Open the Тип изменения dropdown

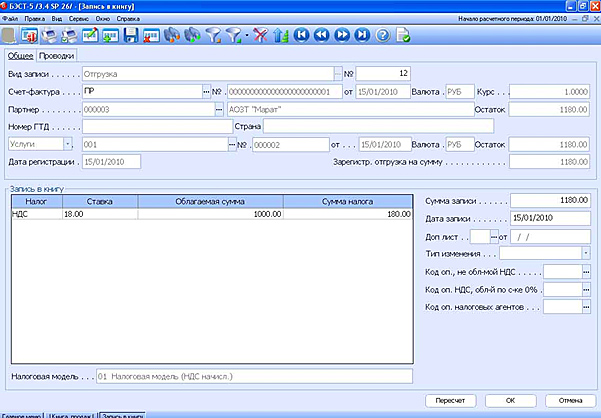point(585,253)
